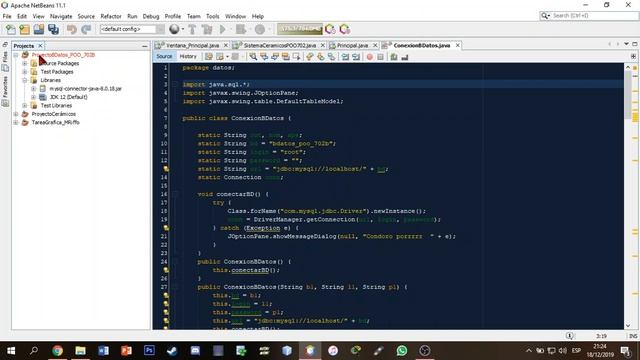Screen dimensions: 640x360
Task: Click the New File toolbar icon
Action: pyautogui.click(x=10, y=29)
